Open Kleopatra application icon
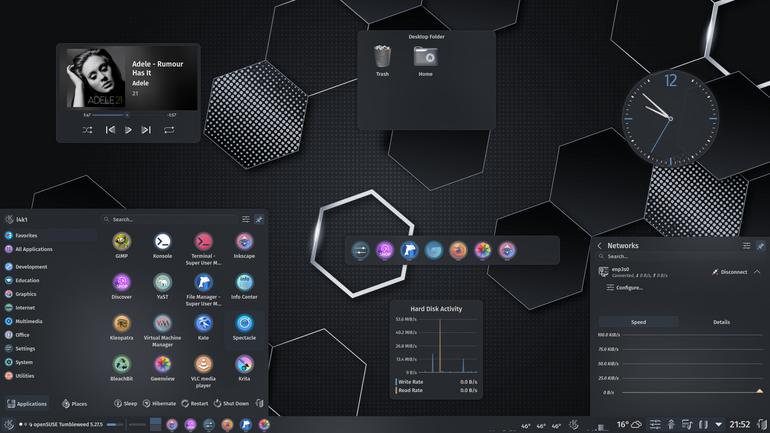The image size is (770, 433). (121, 327)
